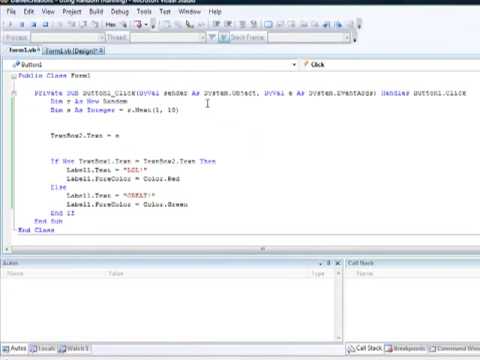This screenshot has width=480, height=360.
Task: Click the Uncomment selected lines icon
Action: (x=254, y=24)
